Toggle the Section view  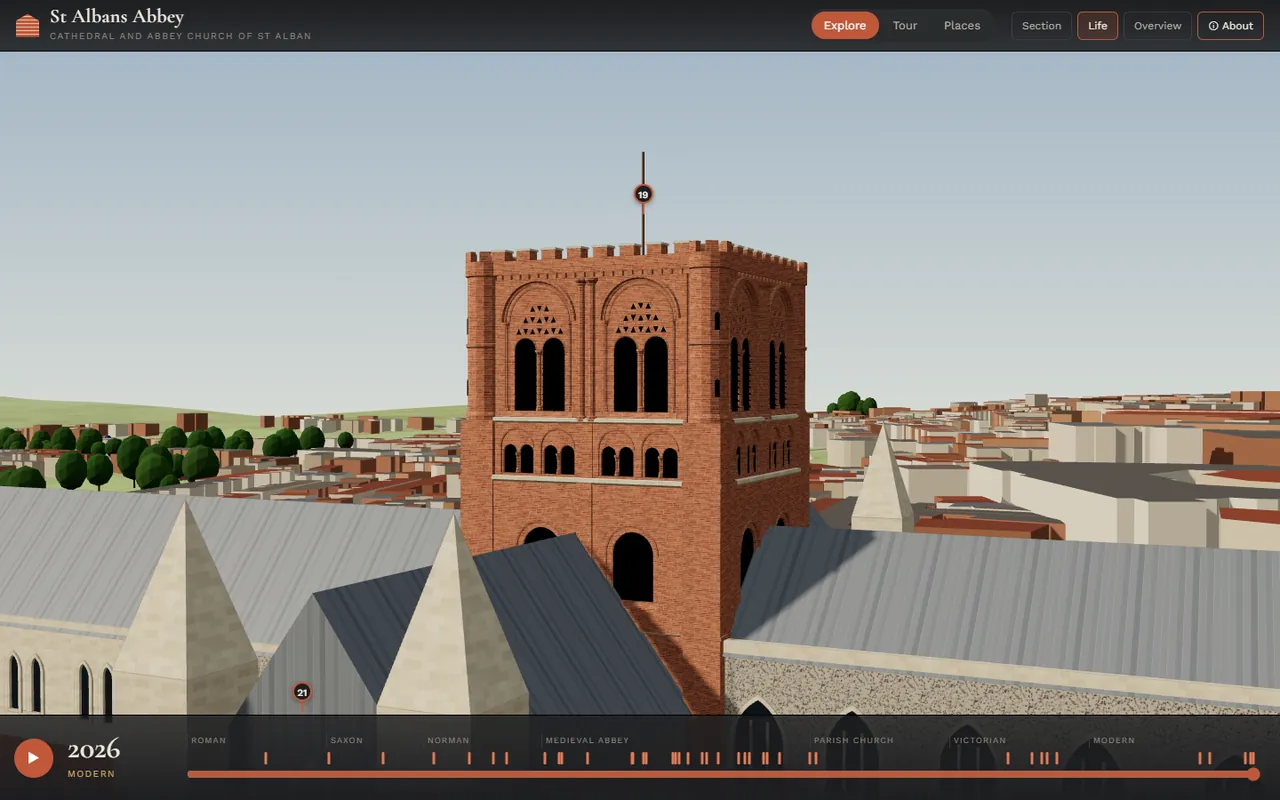tap(1041, 26)
